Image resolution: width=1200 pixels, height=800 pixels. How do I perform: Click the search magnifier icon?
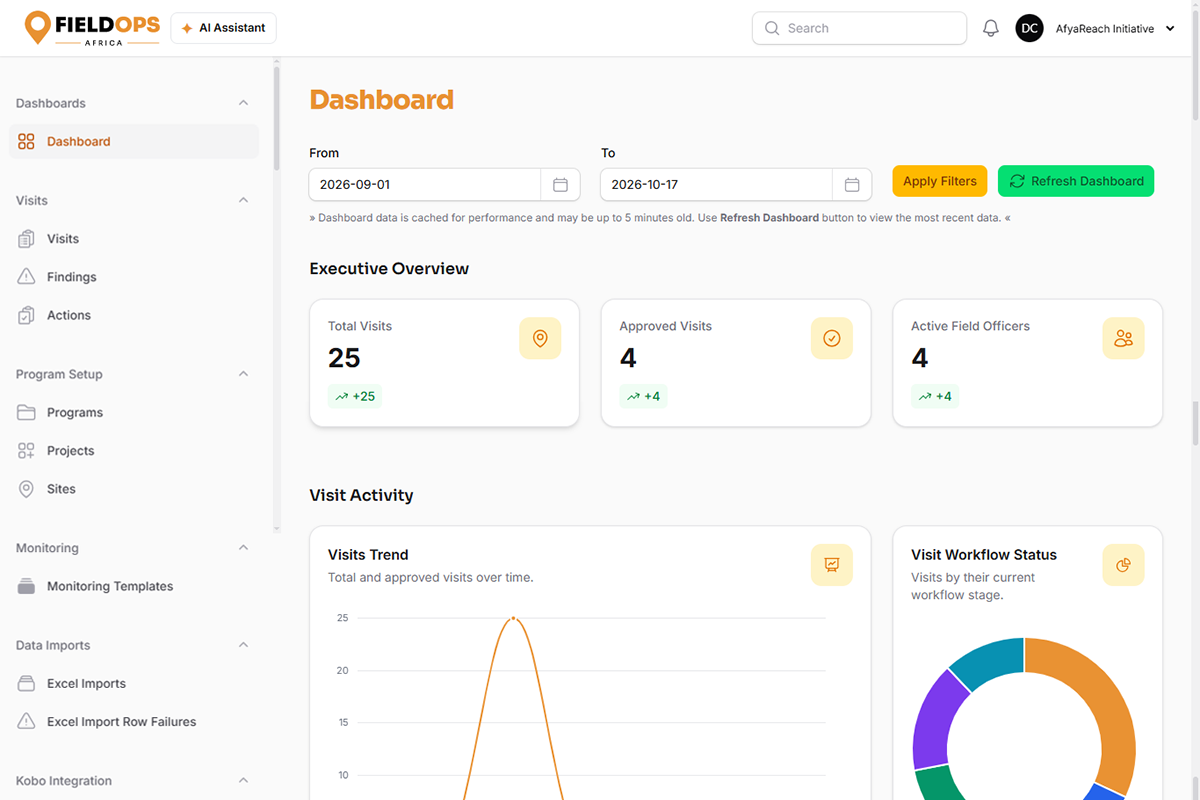772,29
